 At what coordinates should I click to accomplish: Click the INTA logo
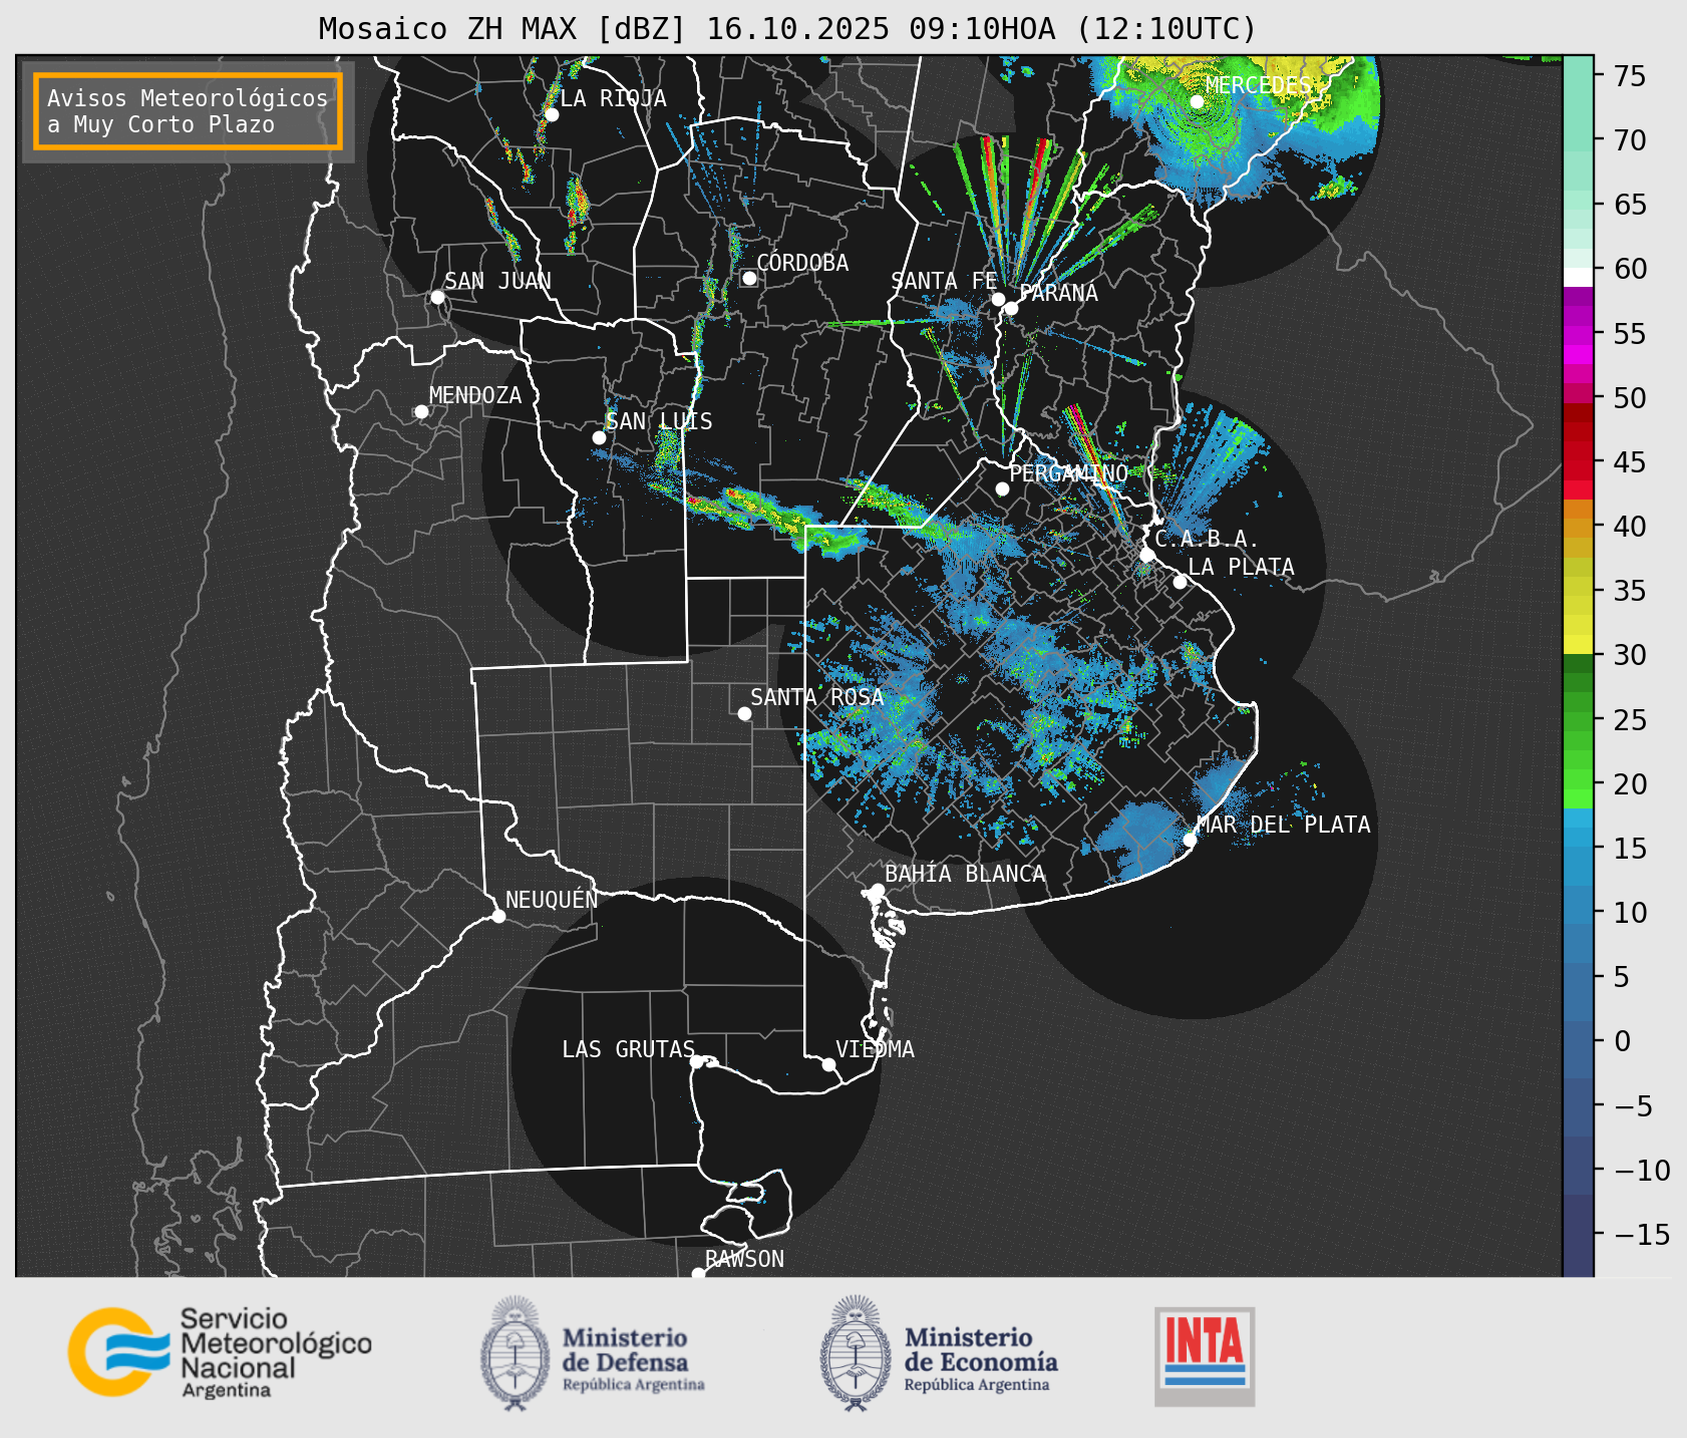tap(1205, 1356)
